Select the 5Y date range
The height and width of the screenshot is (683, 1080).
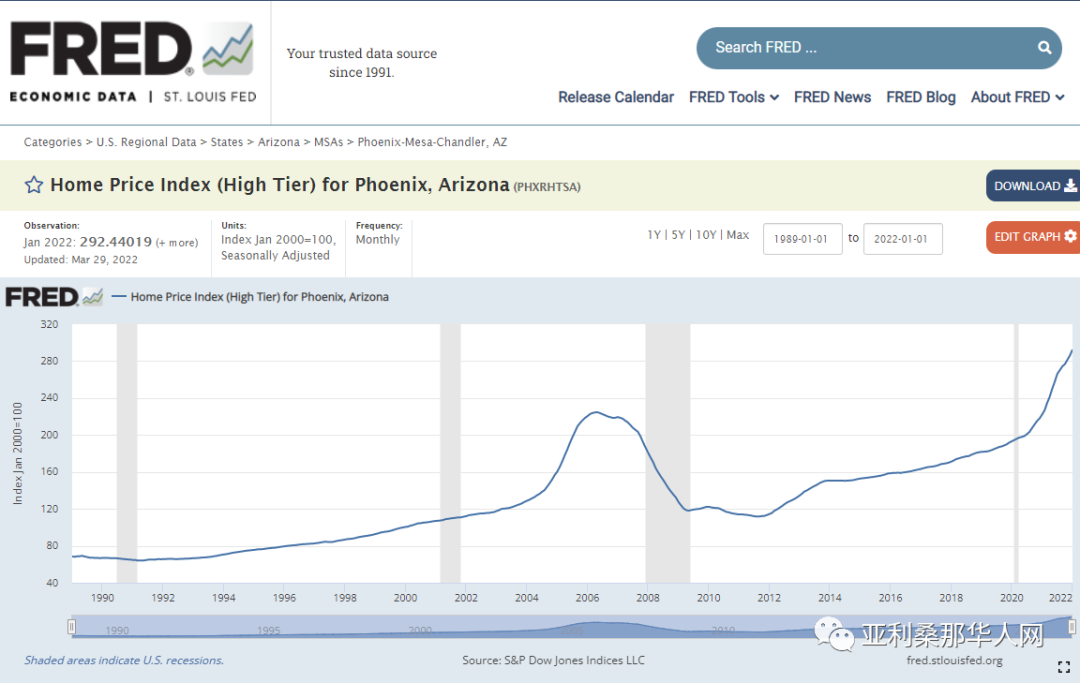[678, 235]
